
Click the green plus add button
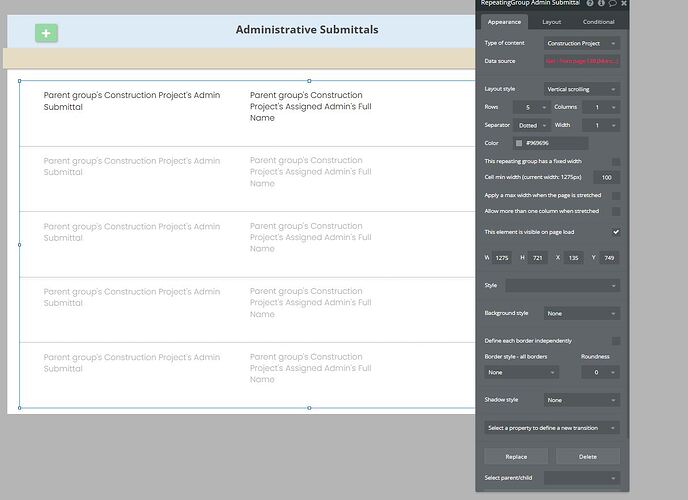[x=46, y=33]
